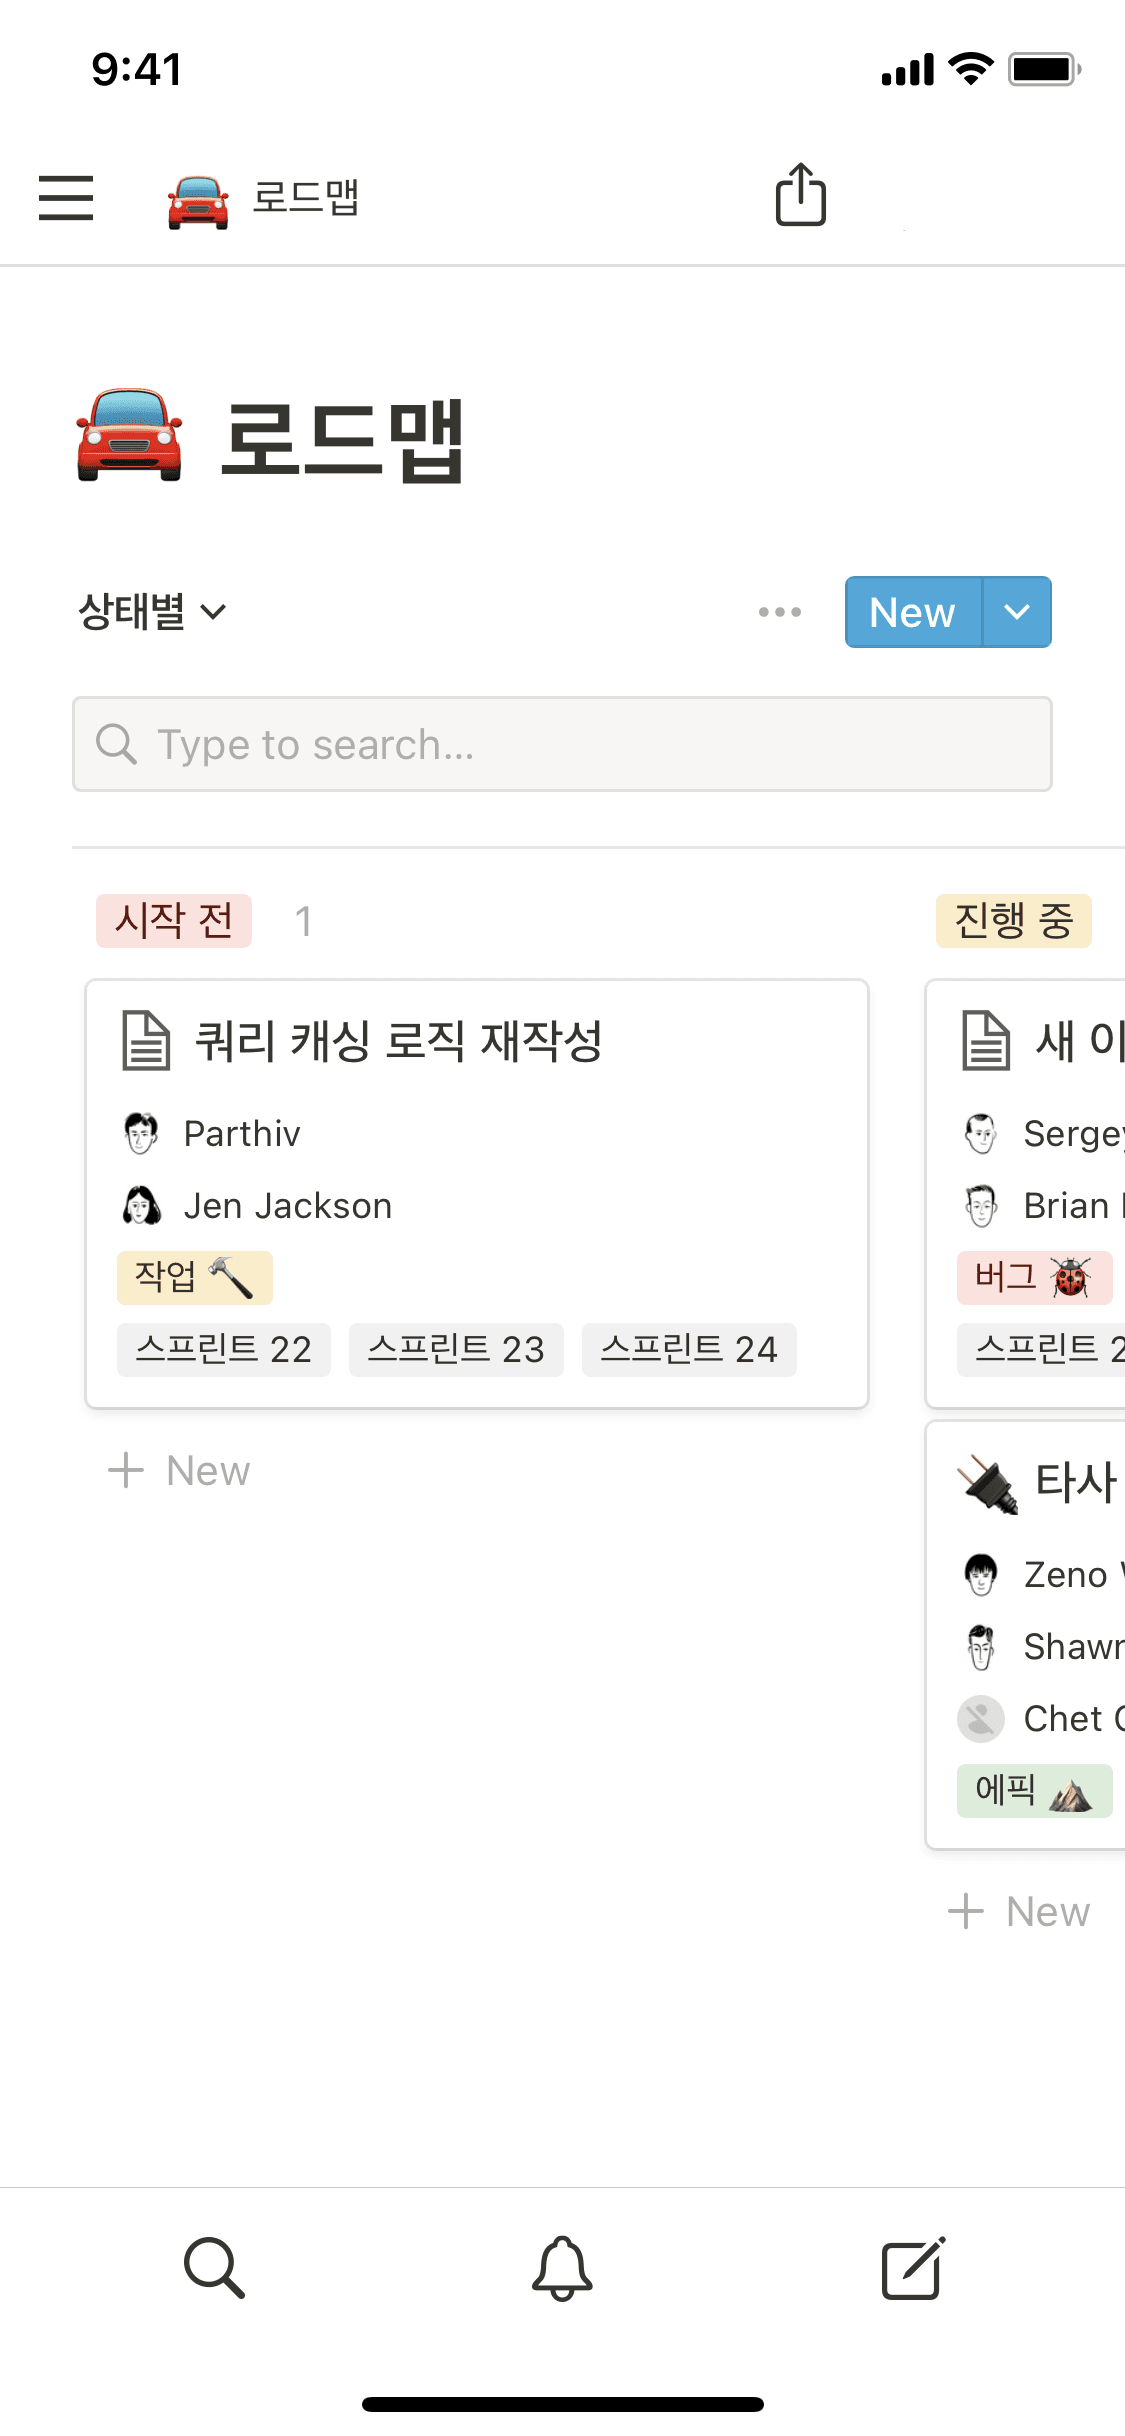Click the 진행 중 status label

[1013, 921]
